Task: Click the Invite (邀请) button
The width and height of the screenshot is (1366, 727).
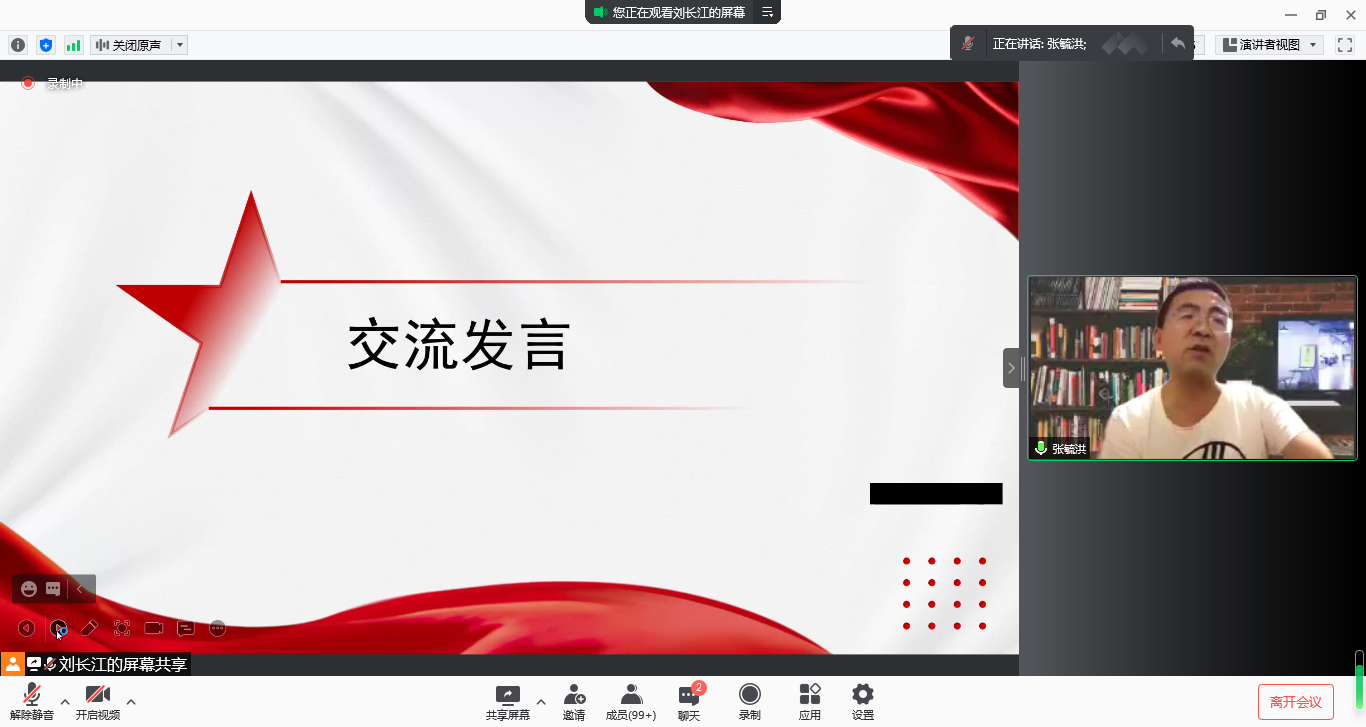Action: 574,701
